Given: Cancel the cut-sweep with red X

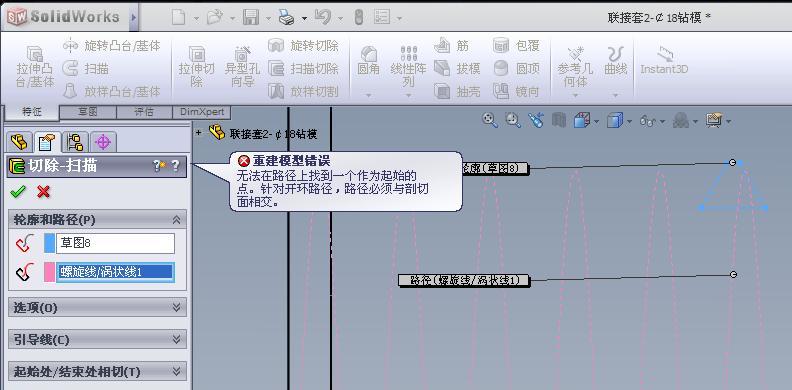Looking at the screenshot, I should [x=43, y=191].
